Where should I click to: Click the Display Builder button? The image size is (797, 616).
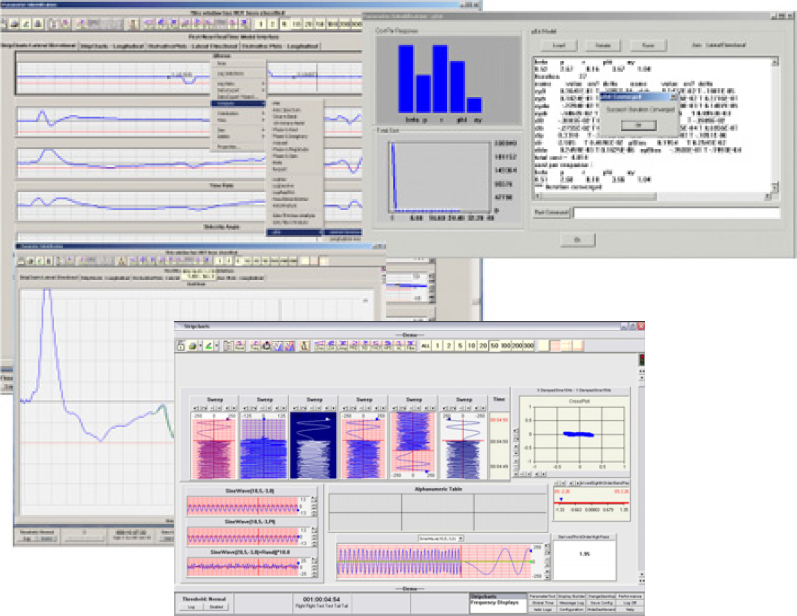[572, 596]
